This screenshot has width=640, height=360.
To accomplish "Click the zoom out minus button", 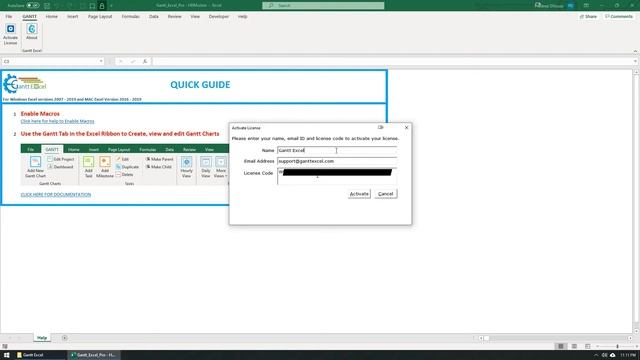I will [x=598, y=347].
